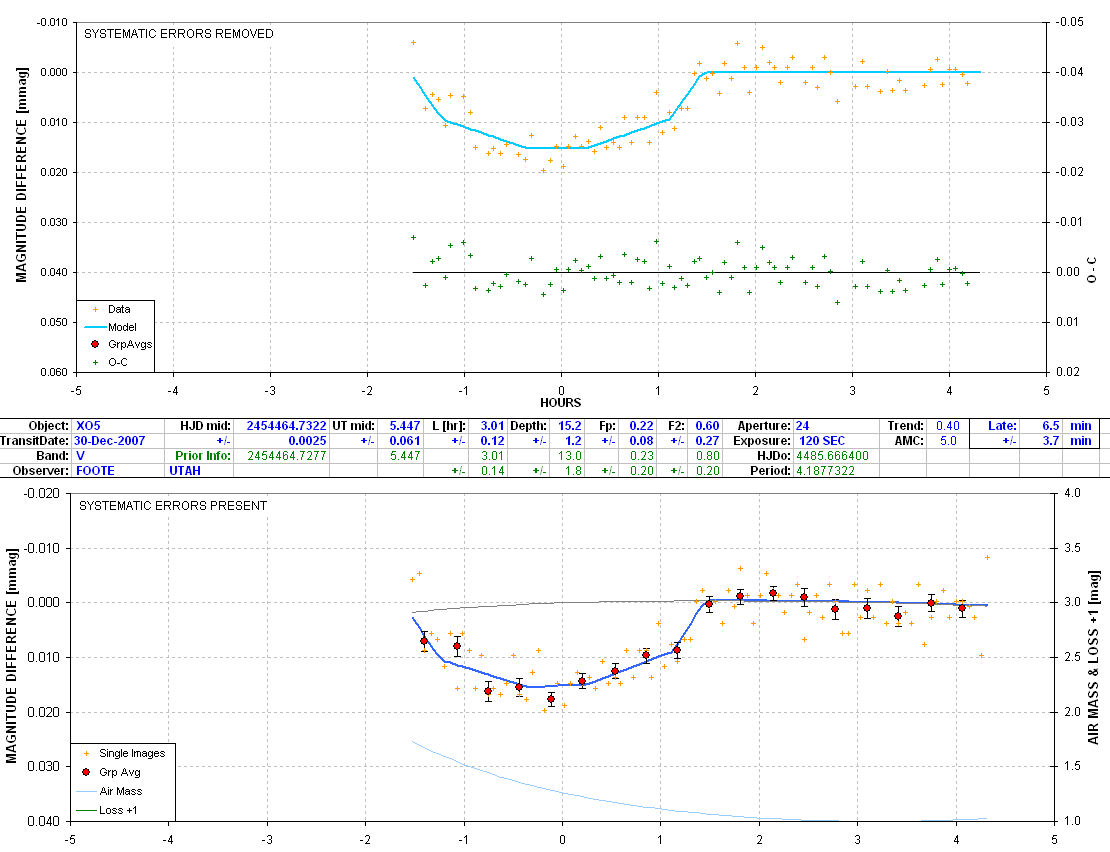
Task: Select the L [hr] uncertainty 0.12
Action: tap(493, 441)
